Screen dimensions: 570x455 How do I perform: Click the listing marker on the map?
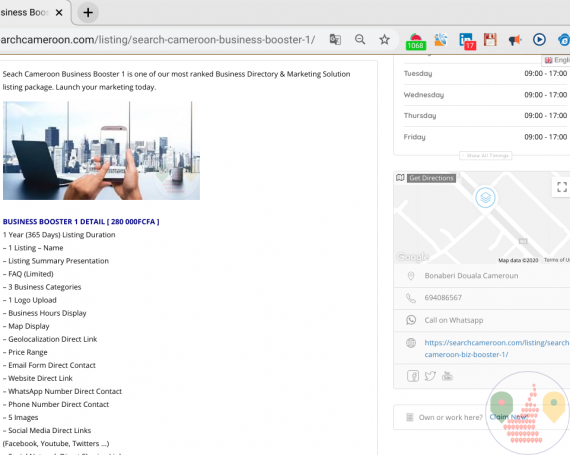(485, 198)
